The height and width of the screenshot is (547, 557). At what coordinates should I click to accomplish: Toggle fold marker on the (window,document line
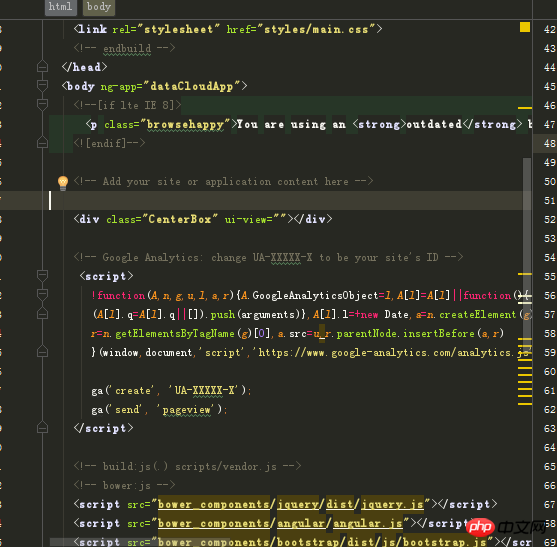[42, 351]
